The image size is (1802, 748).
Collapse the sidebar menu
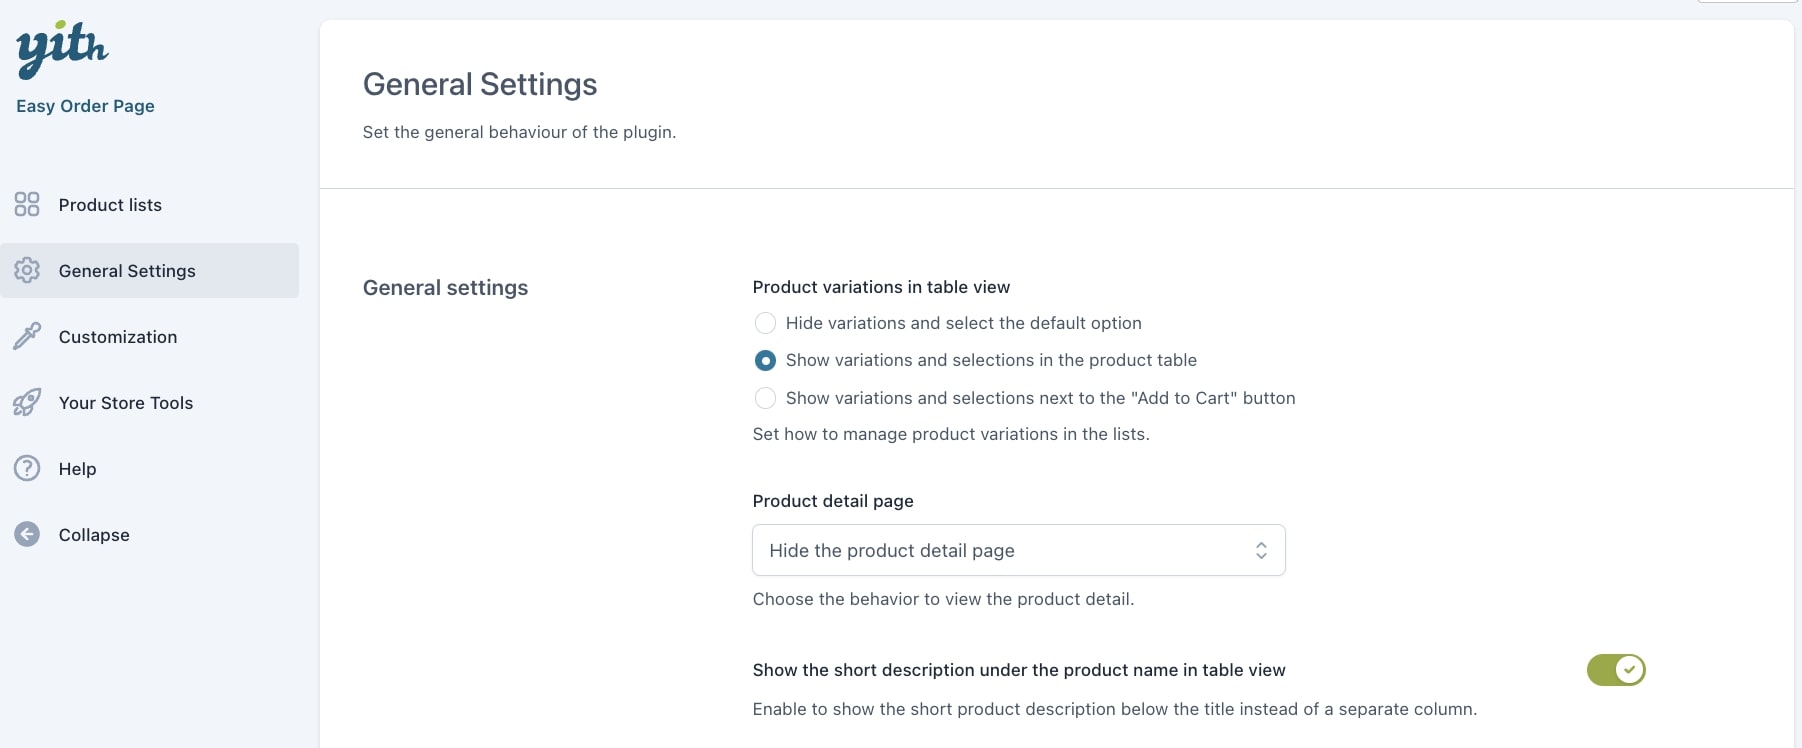click(x=150, y=535)
